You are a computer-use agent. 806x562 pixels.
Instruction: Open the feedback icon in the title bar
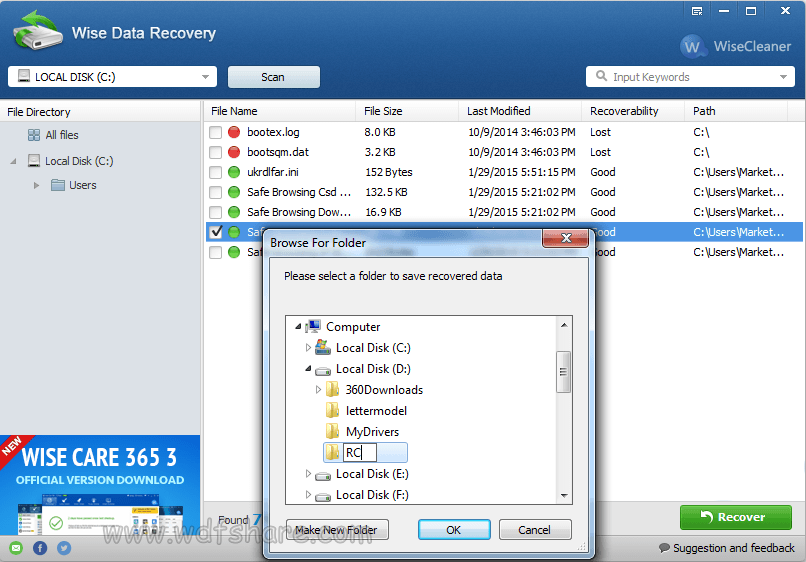[697, 11]
